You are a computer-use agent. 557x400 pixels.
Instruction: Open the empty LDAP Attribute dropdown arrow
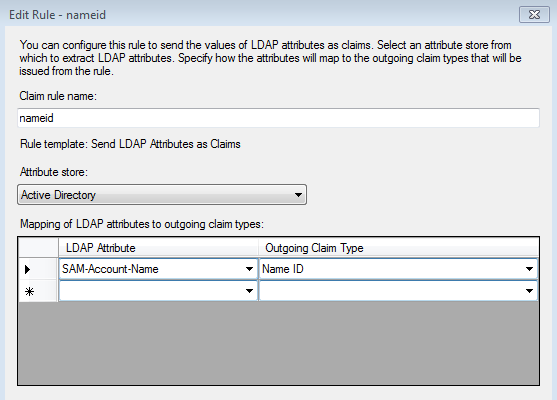(x=249, y=291)
